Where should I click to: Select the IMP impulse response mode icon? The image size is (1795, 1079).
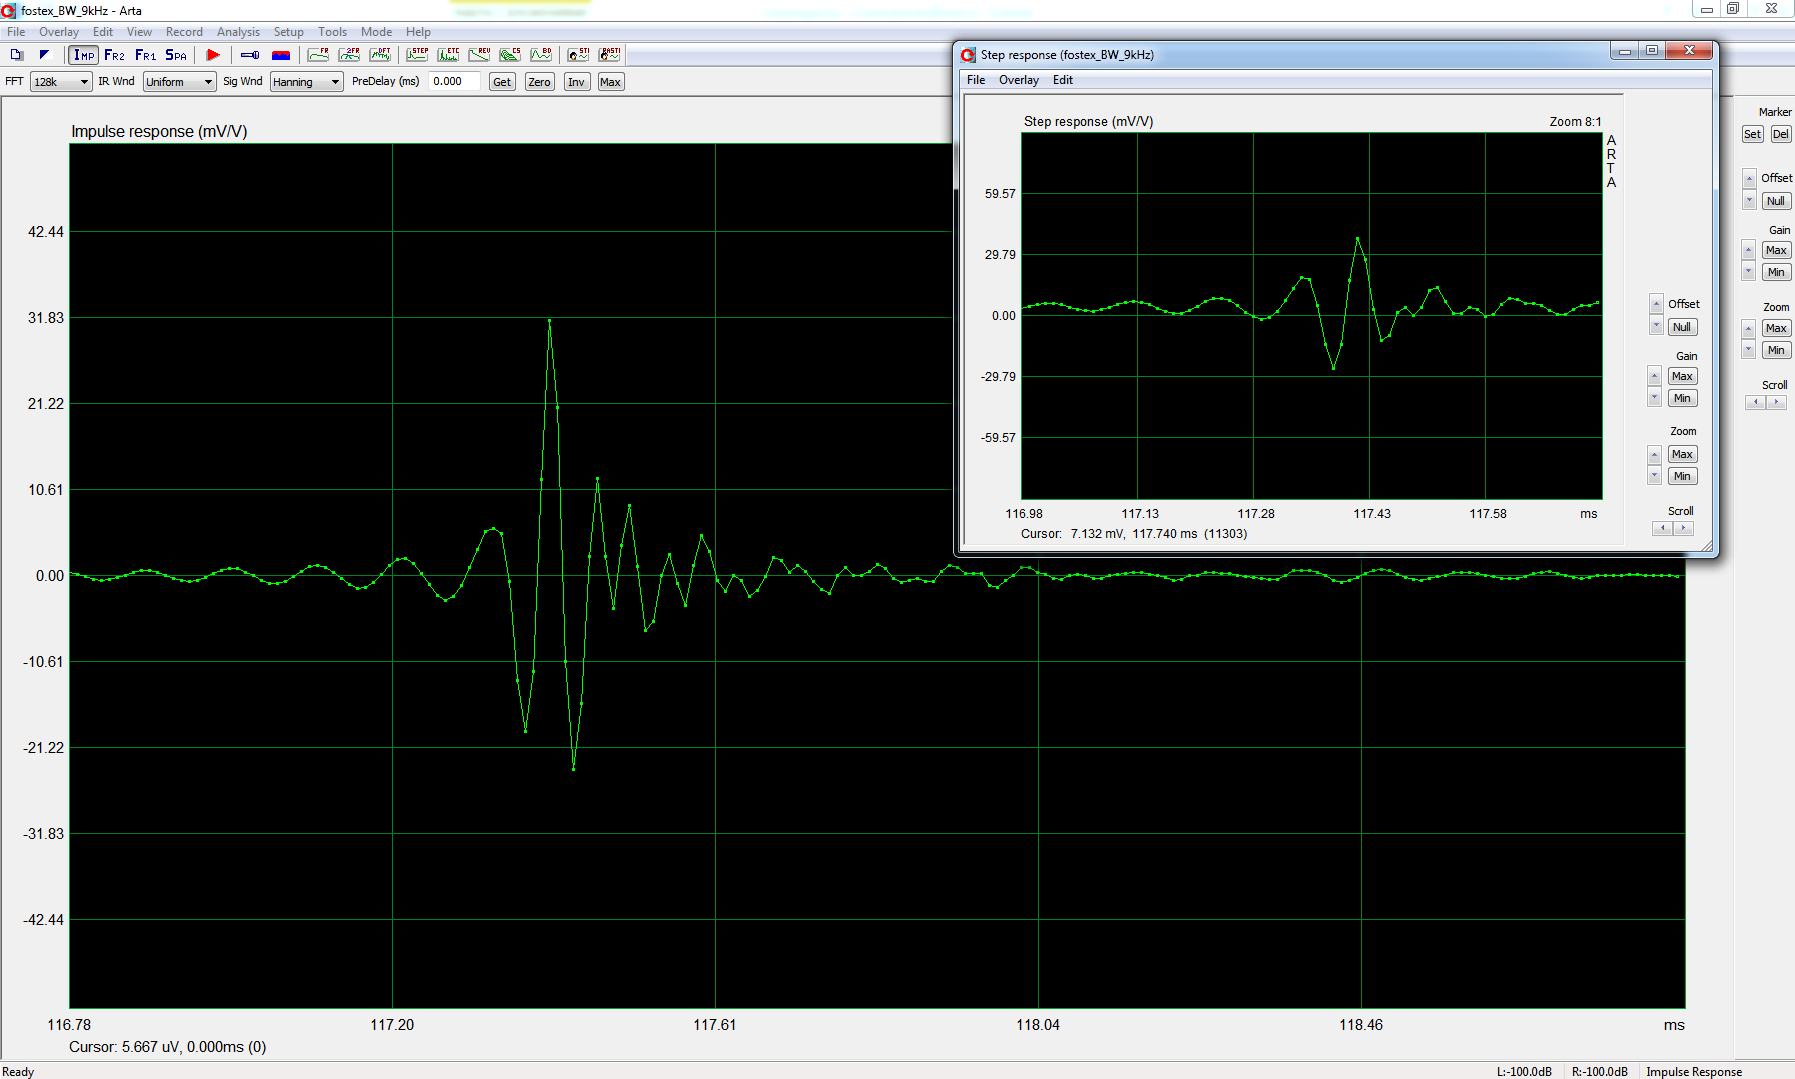(x=84, y=55)
